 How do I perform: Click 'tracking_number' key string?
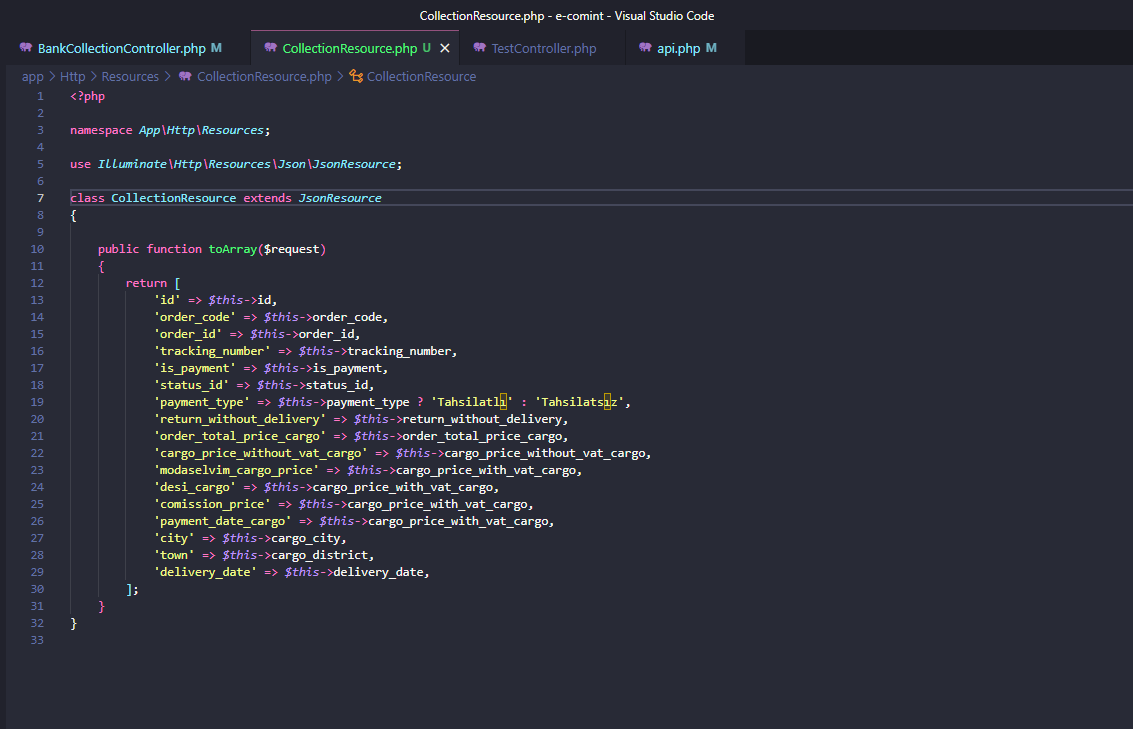212,351
